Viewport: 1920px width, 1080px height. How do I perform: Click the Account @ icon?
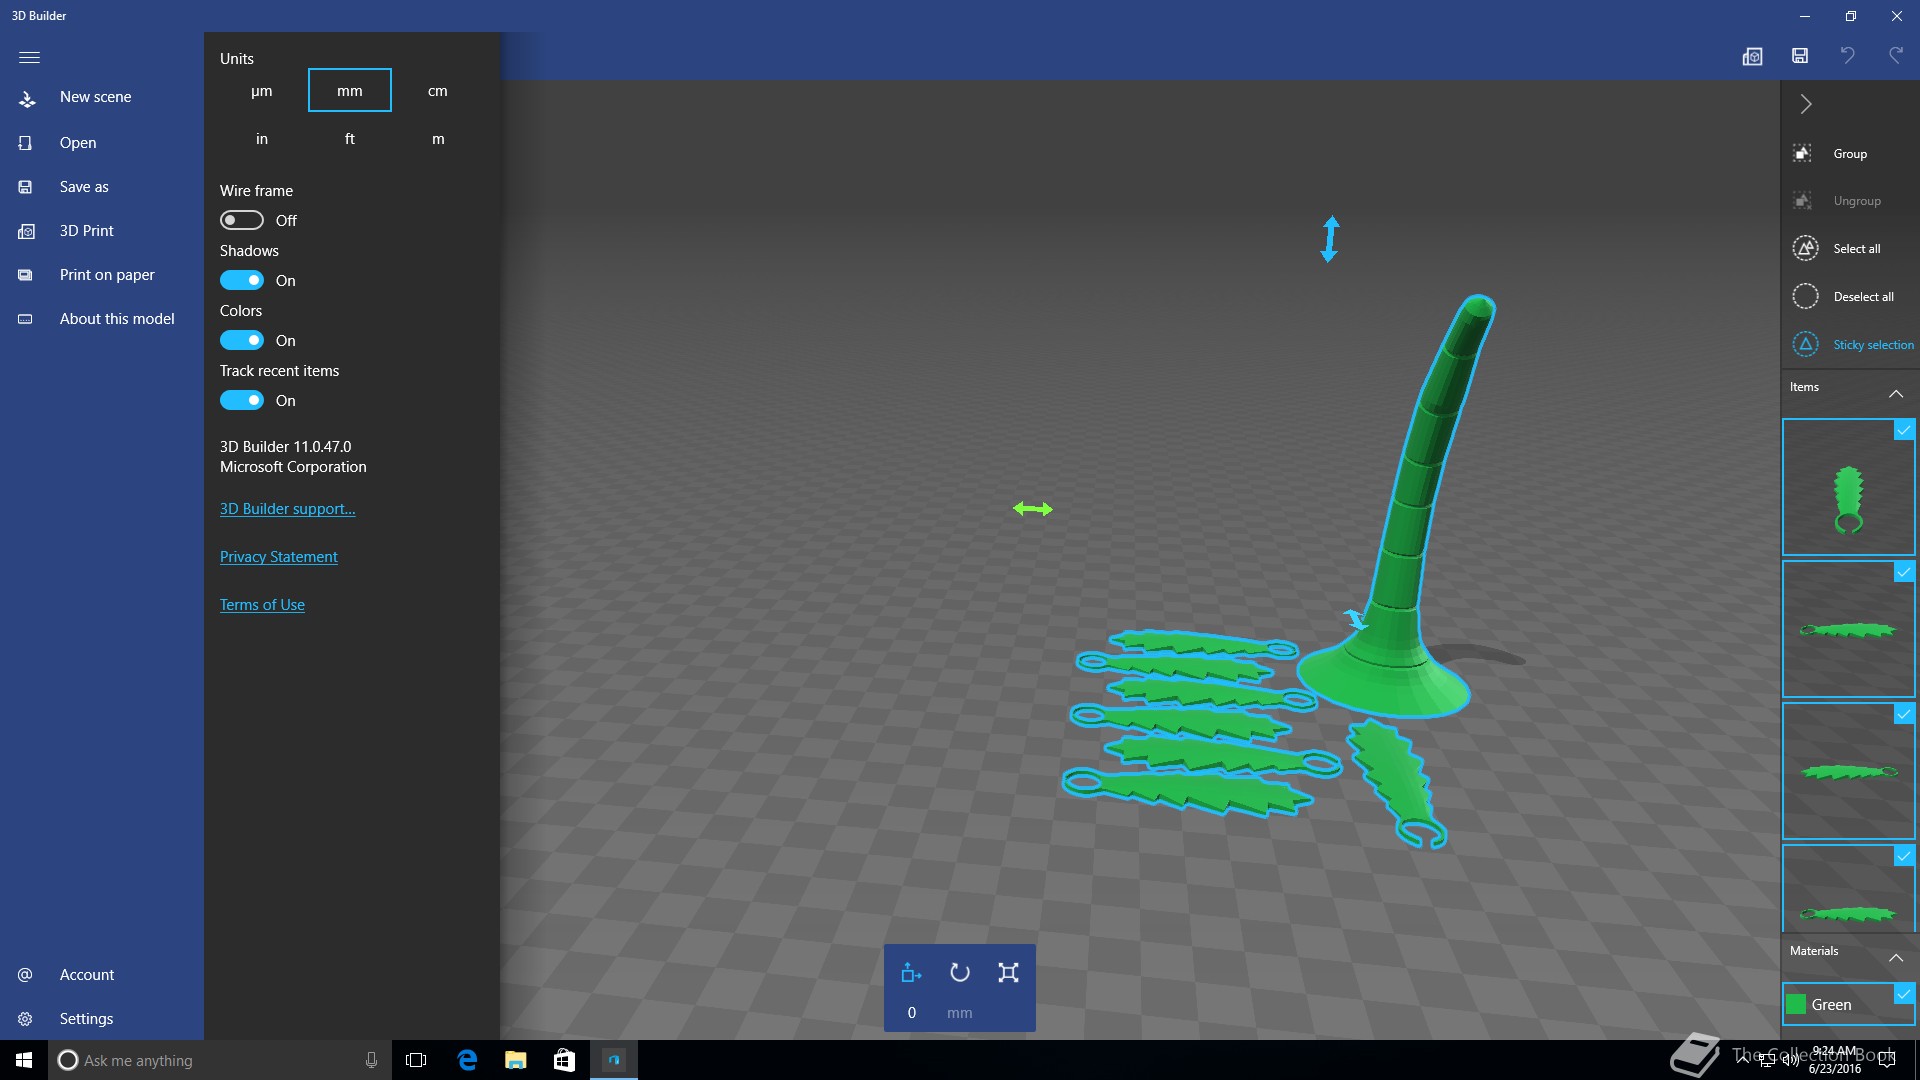(25, 974)
